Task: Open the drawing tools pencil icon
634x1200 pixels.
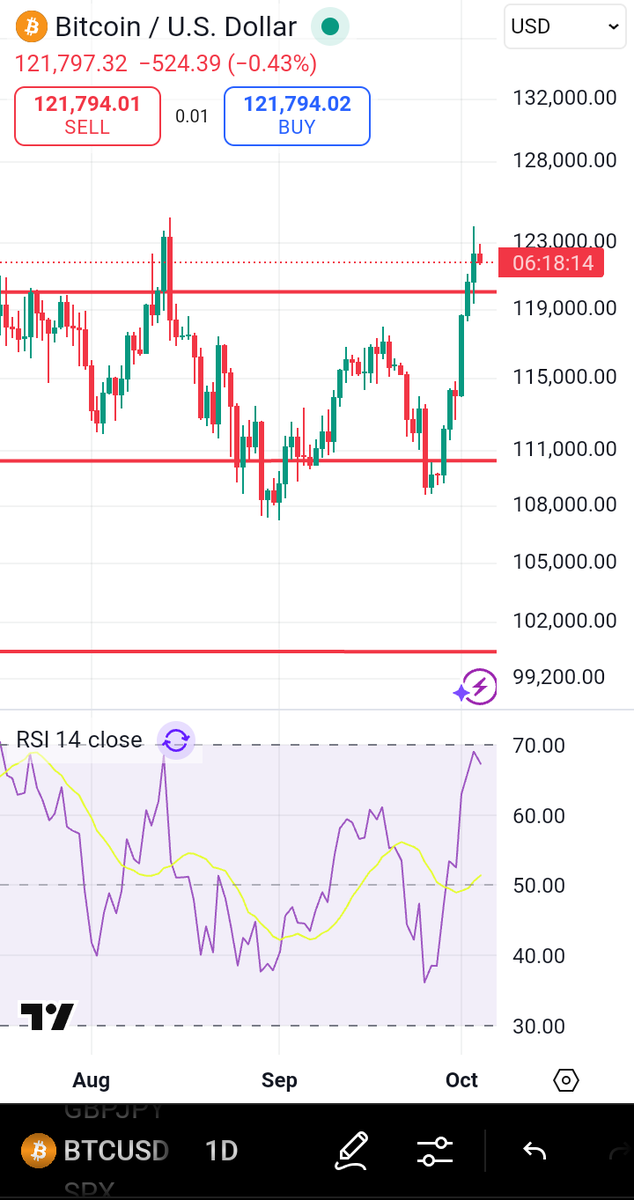Action: 352,1150
